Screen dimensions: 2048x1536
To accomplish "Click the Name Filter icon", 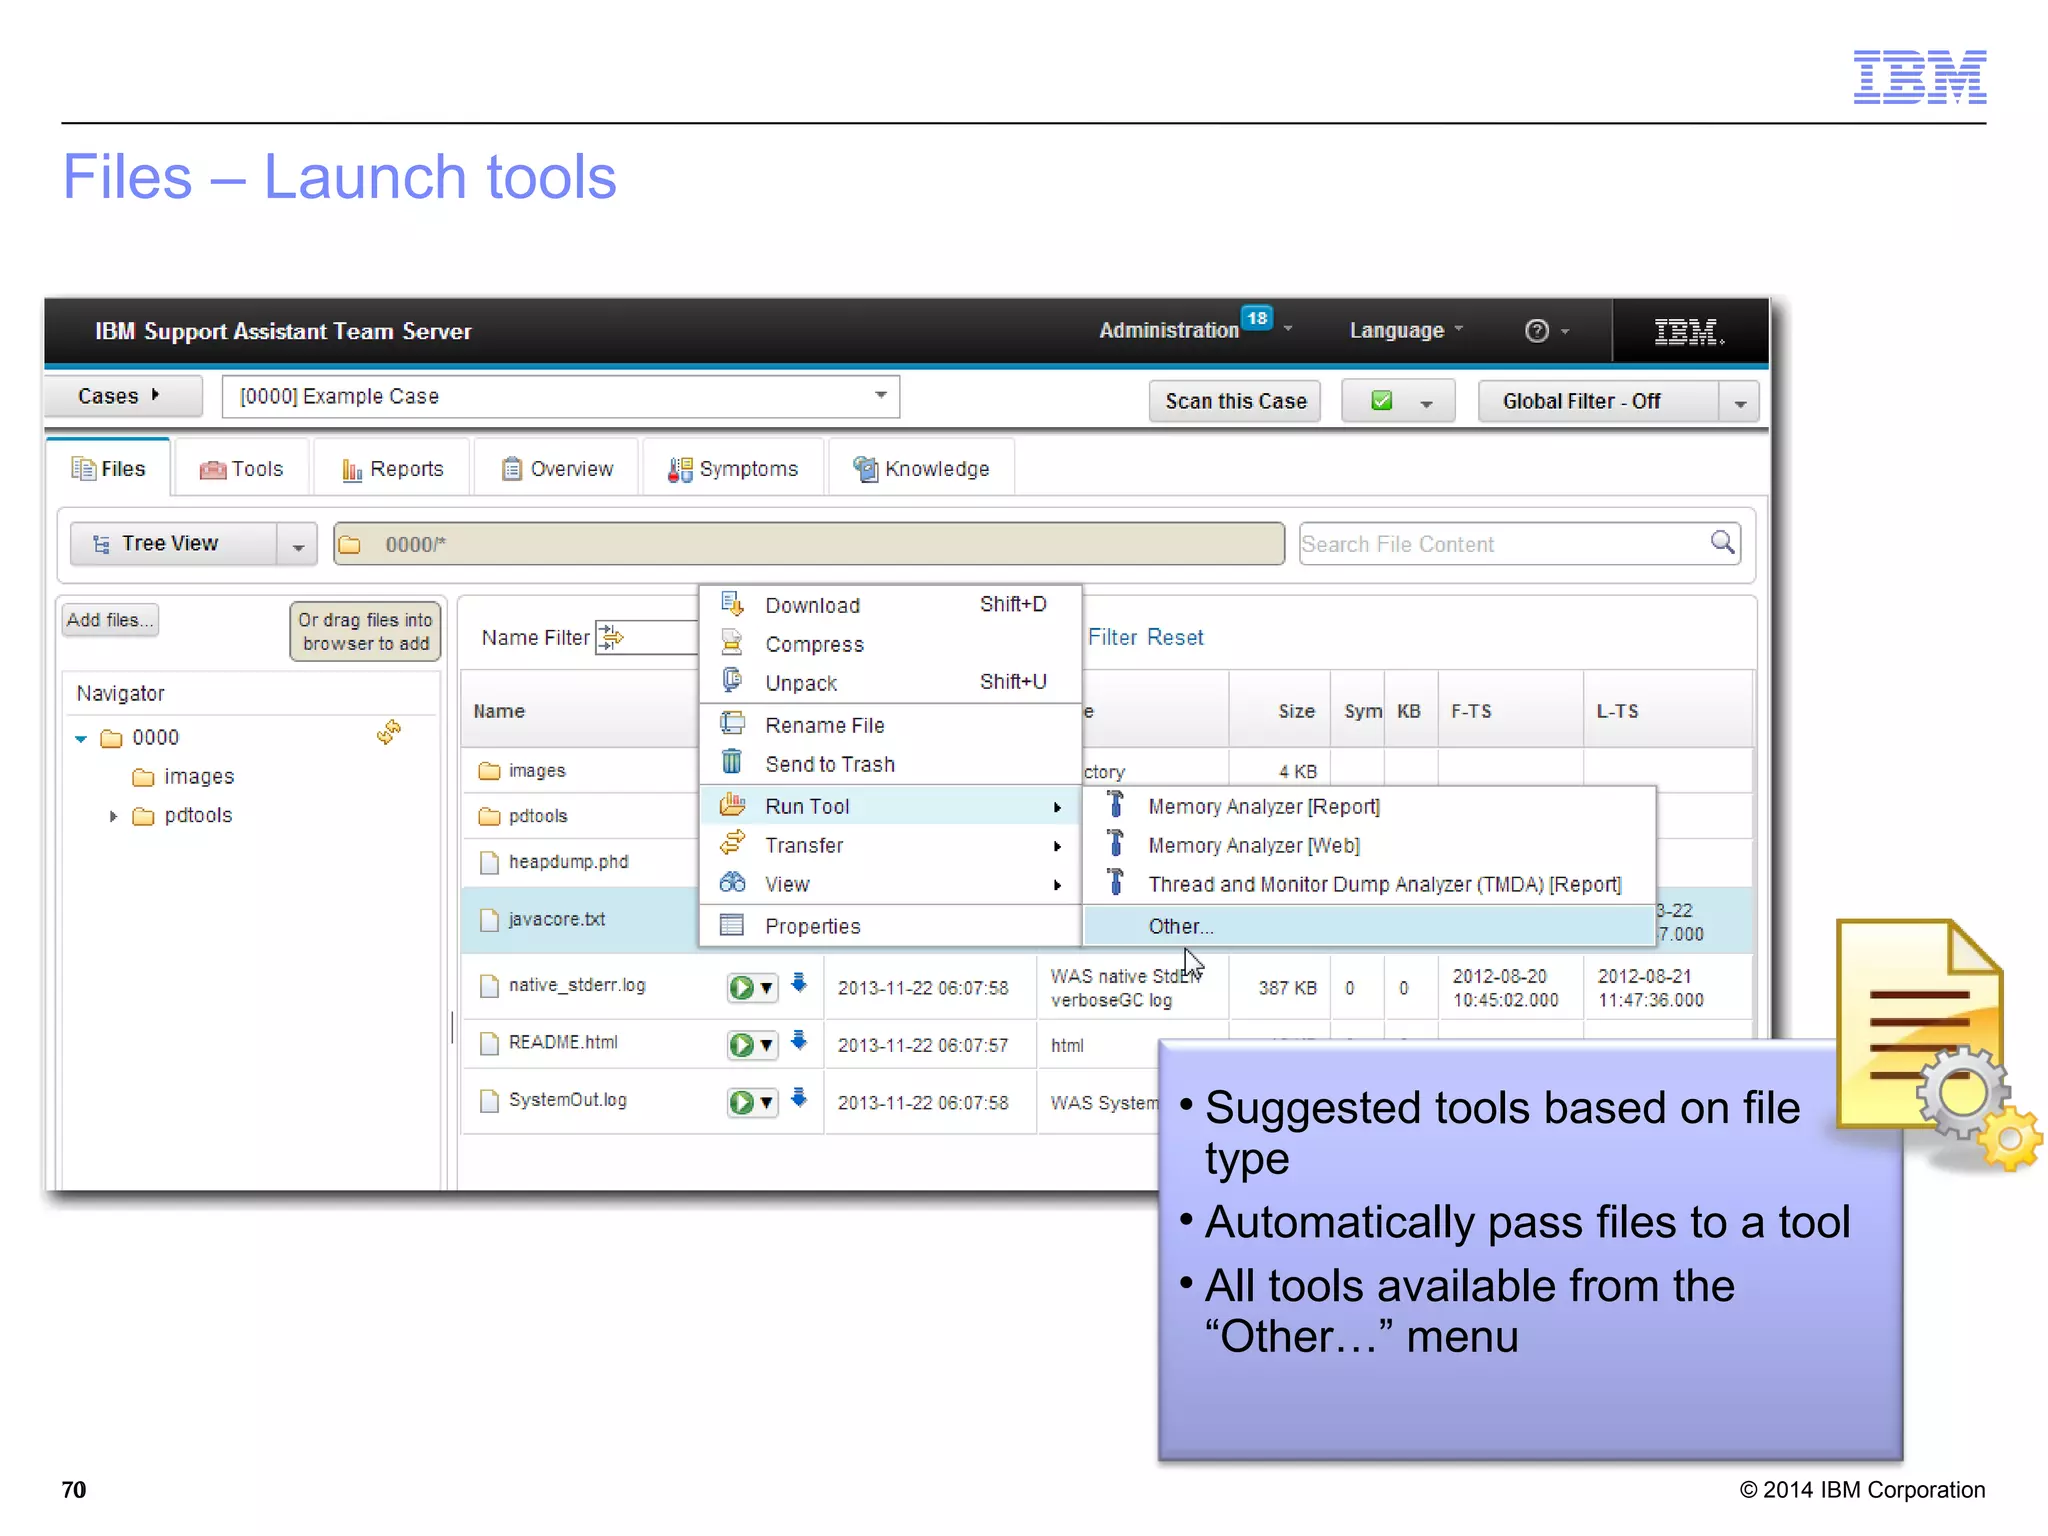I will pyautogui.click(x=610, y=637).
